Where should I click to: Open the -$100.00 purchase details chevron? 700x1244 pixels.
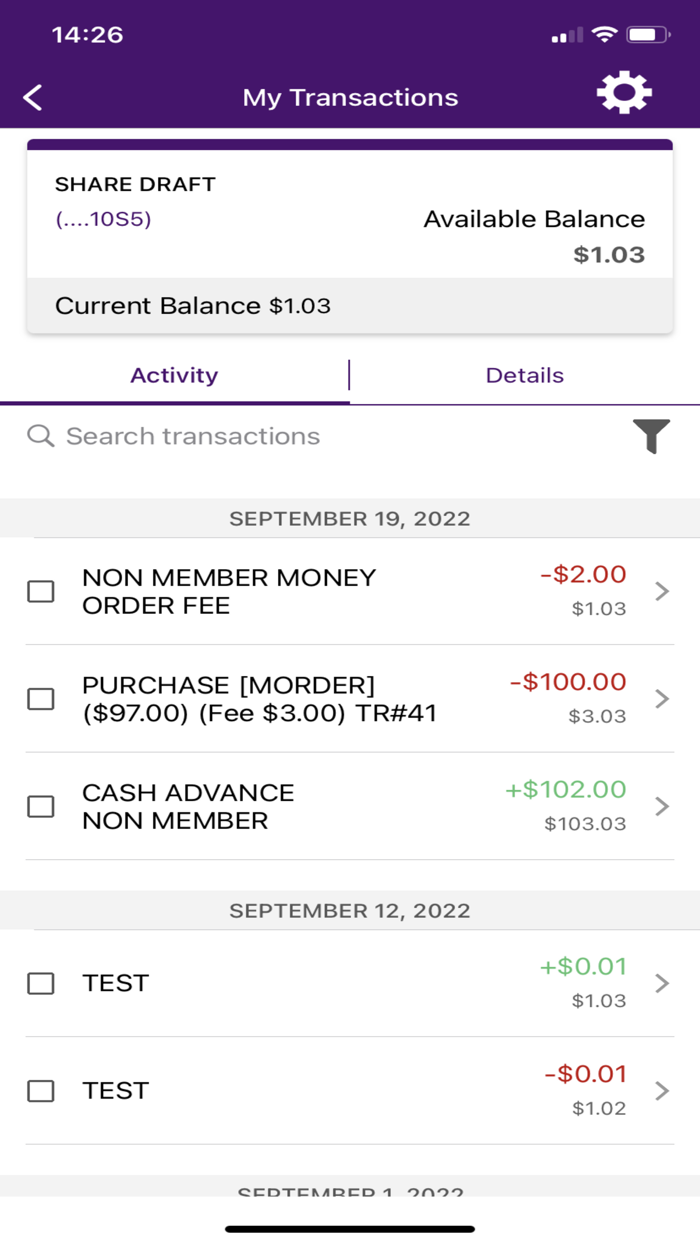661,698
